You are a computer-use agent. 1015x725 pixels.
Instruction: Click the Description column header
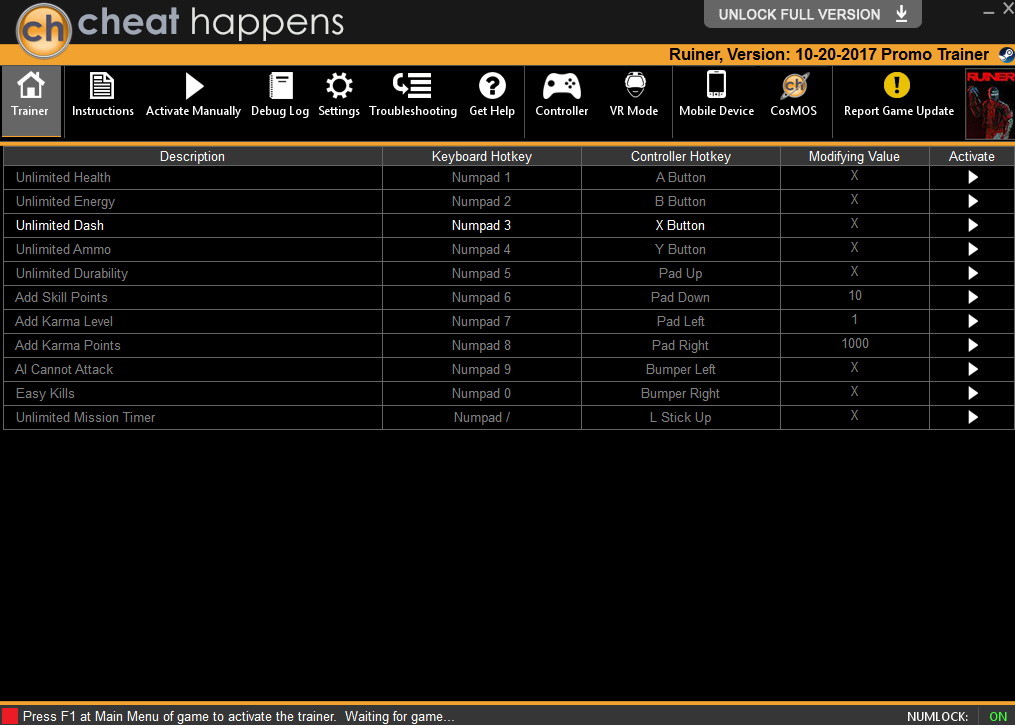(x=192, y=156)
